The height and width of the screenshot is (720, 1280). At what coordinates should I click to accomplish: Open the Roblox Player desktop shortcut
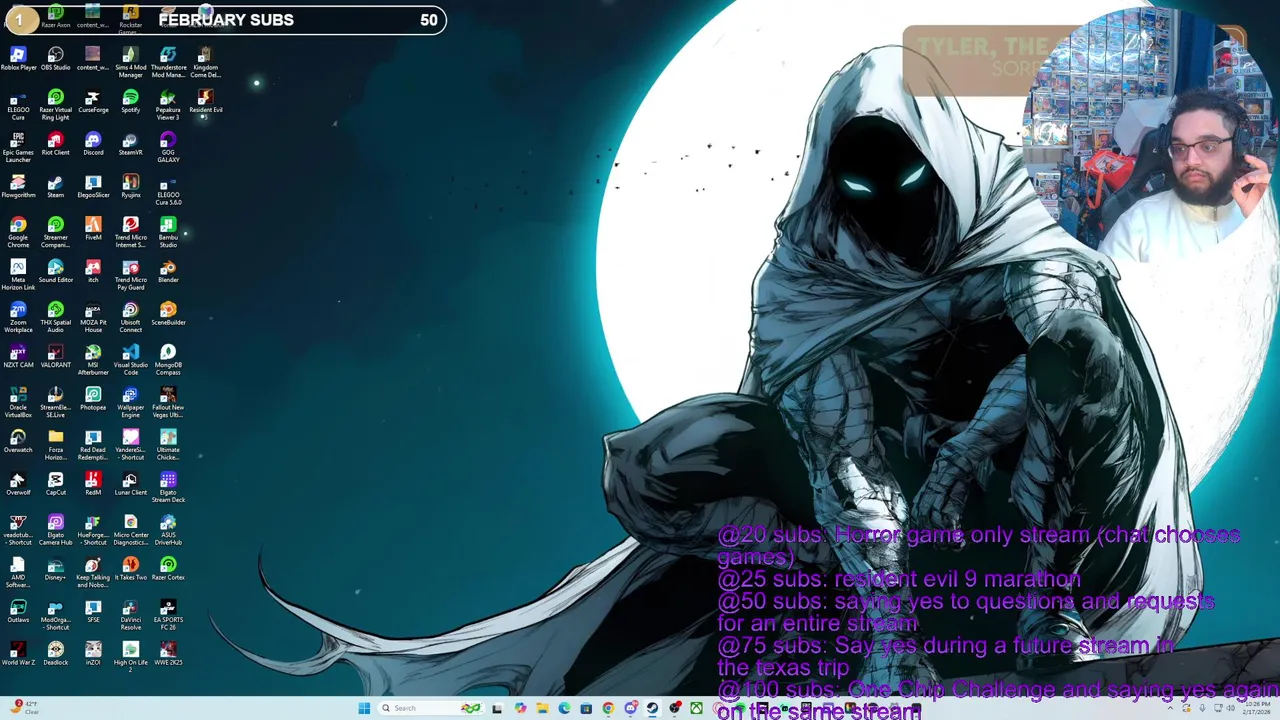click(18, 59)
